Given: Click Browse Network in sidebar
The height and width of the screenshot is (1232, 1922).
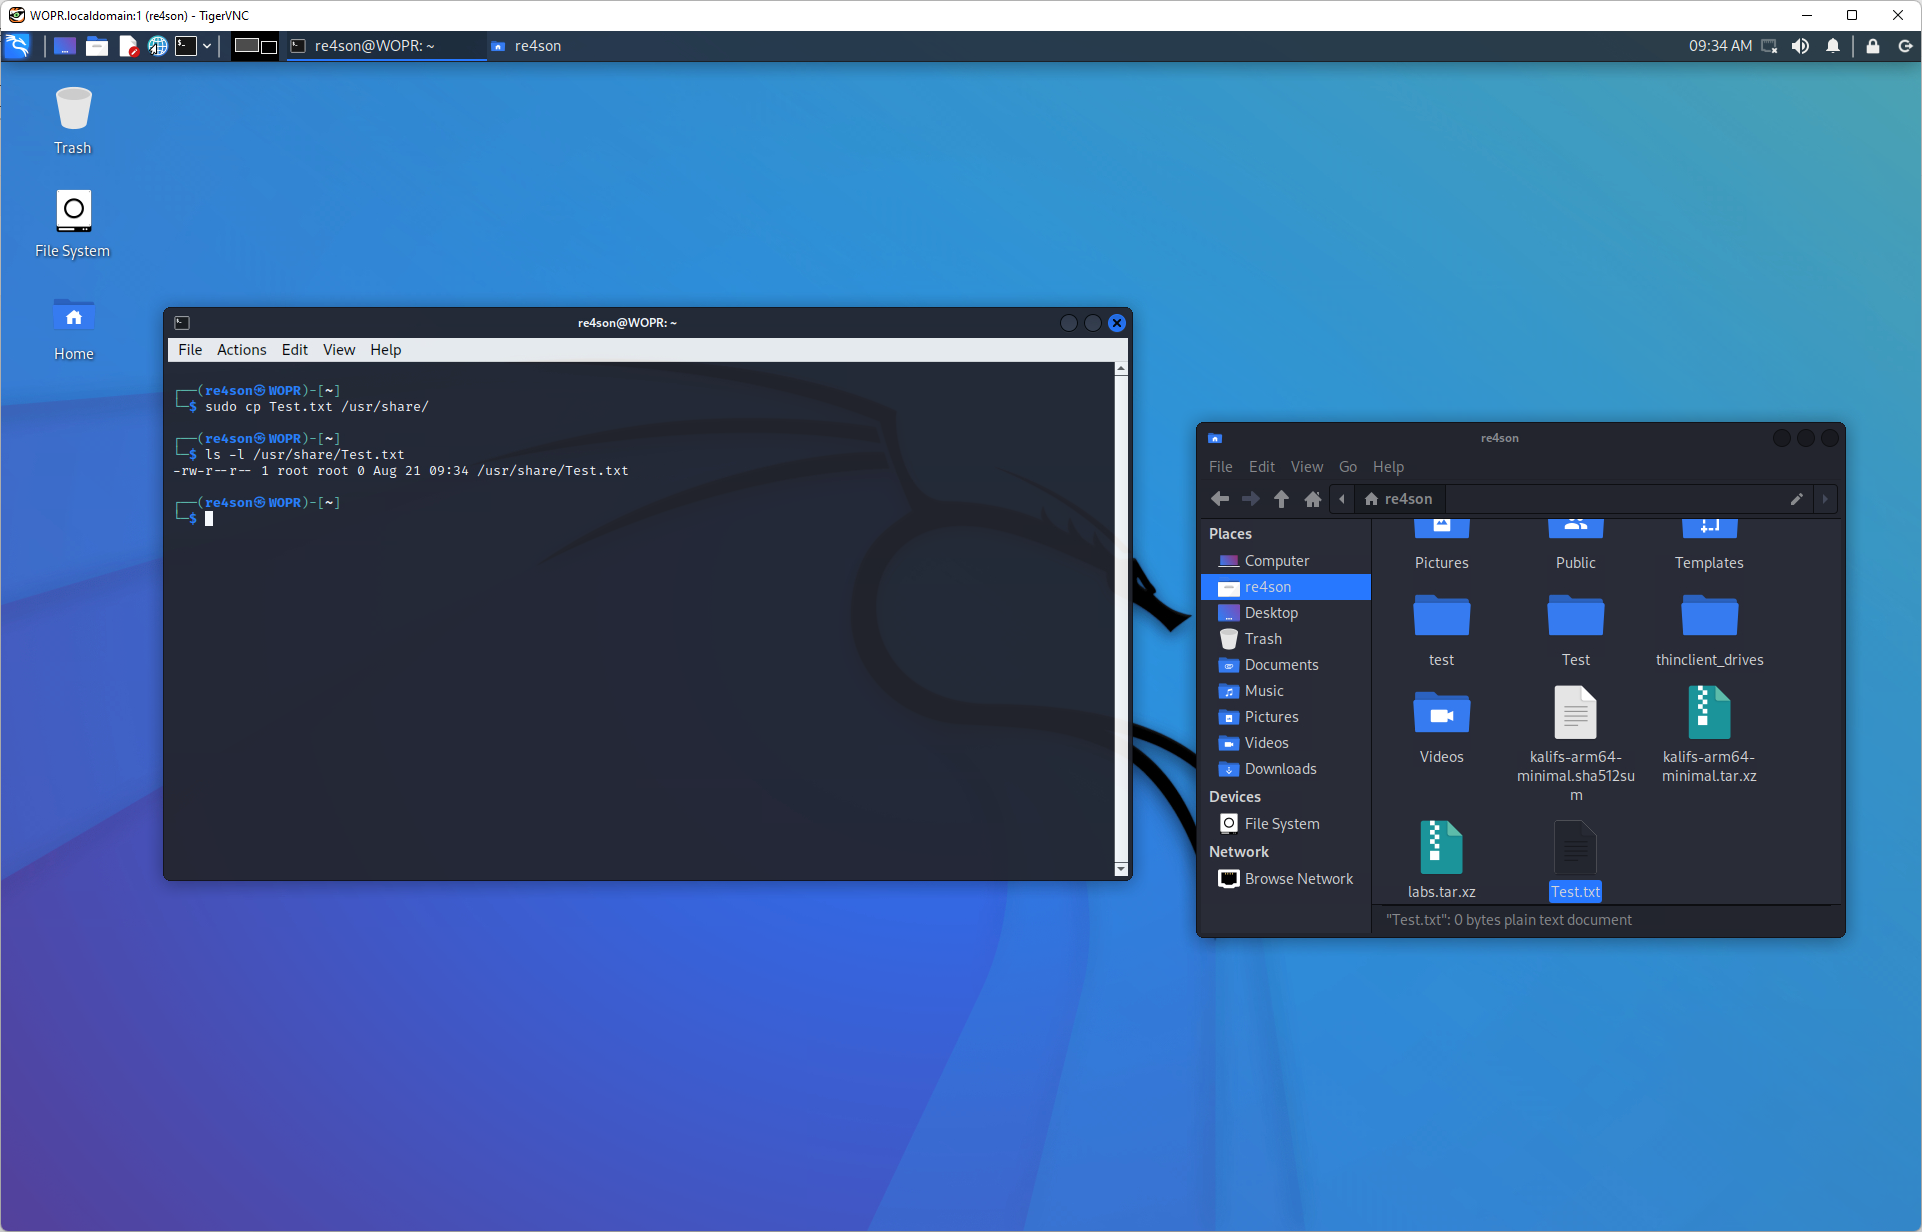Looking at the screenshot, I should 1298,879.
